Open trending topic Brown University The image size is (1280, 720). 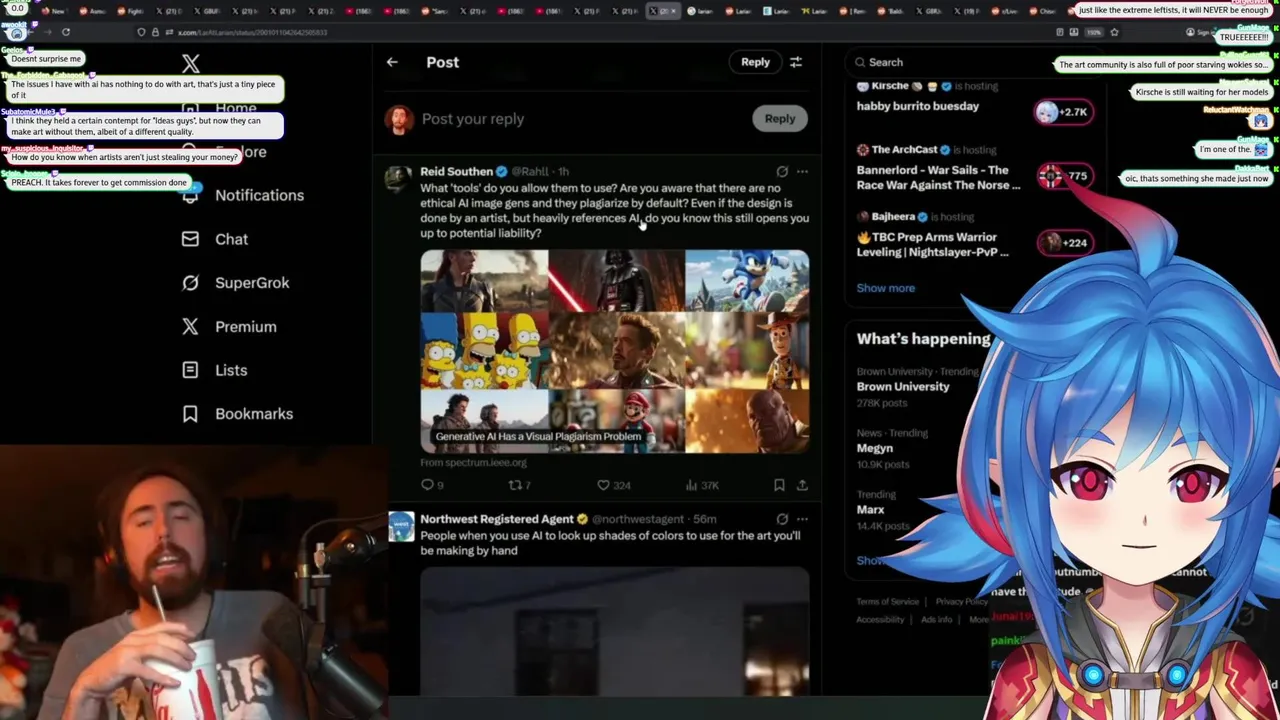[x=903, y=386]
